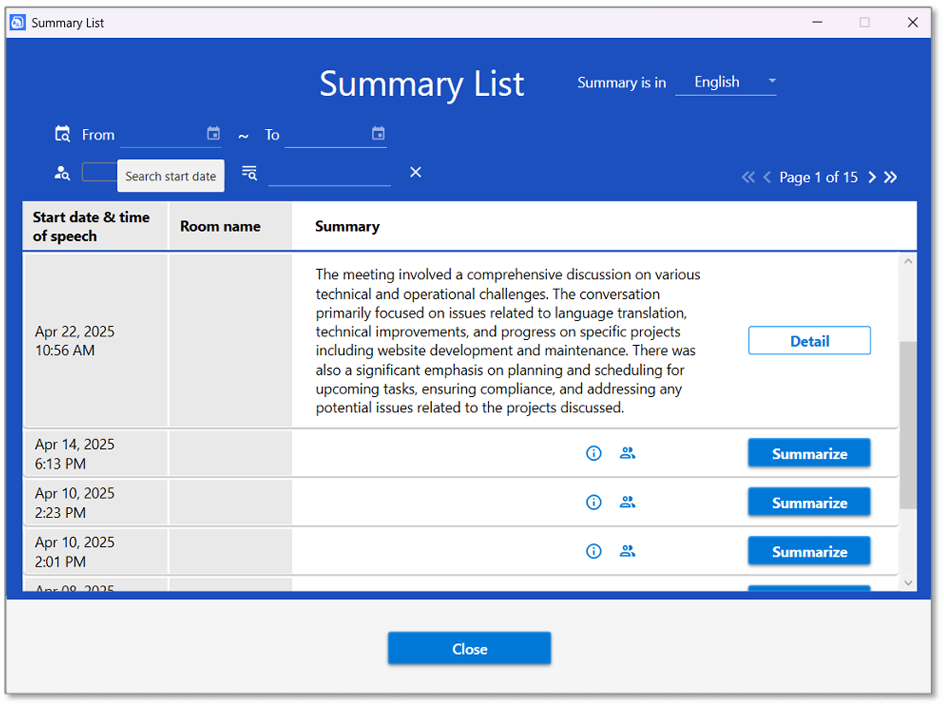Click the scroll up arrow of the list
944x706 pixels.
tap(908, 261)
